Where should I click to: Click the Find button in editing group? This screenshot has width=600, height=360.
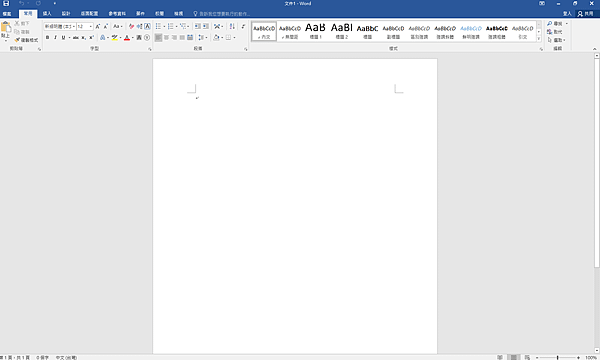click(555, 24)
